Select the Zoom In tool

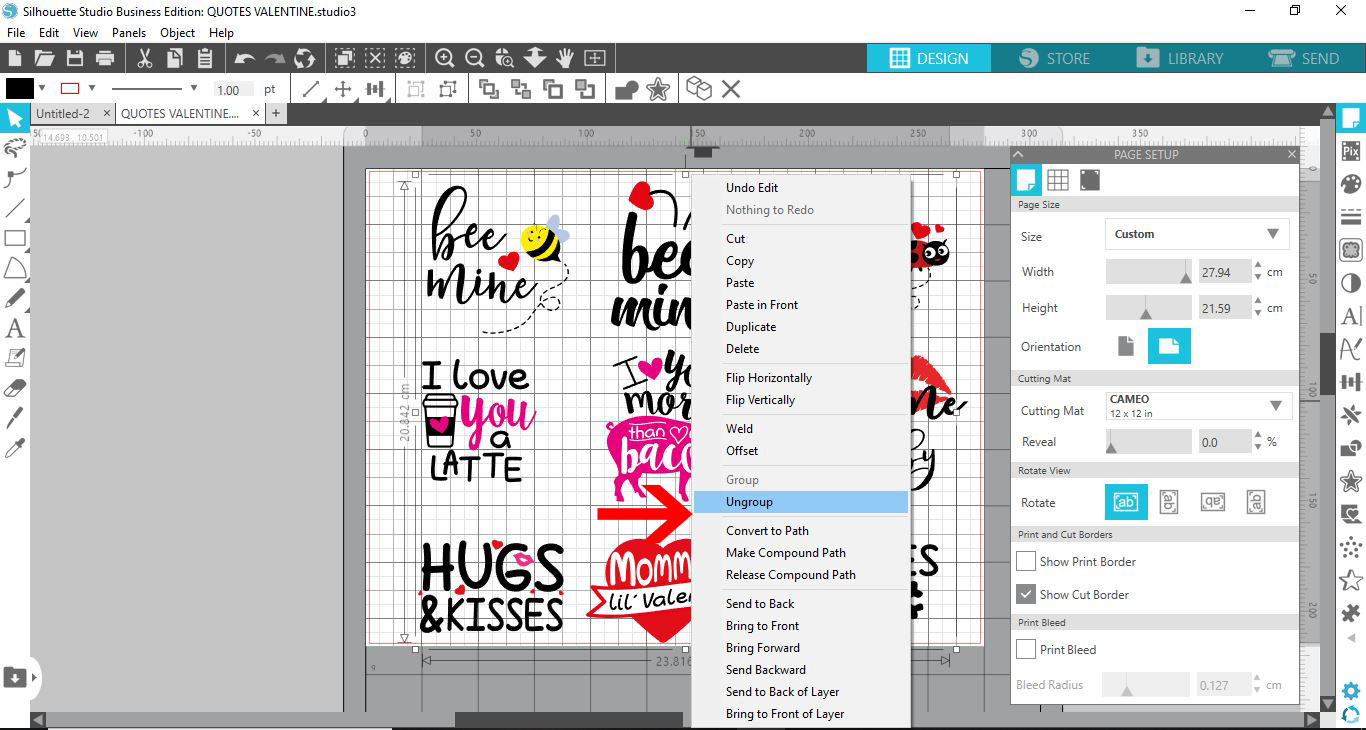point(445,58)
